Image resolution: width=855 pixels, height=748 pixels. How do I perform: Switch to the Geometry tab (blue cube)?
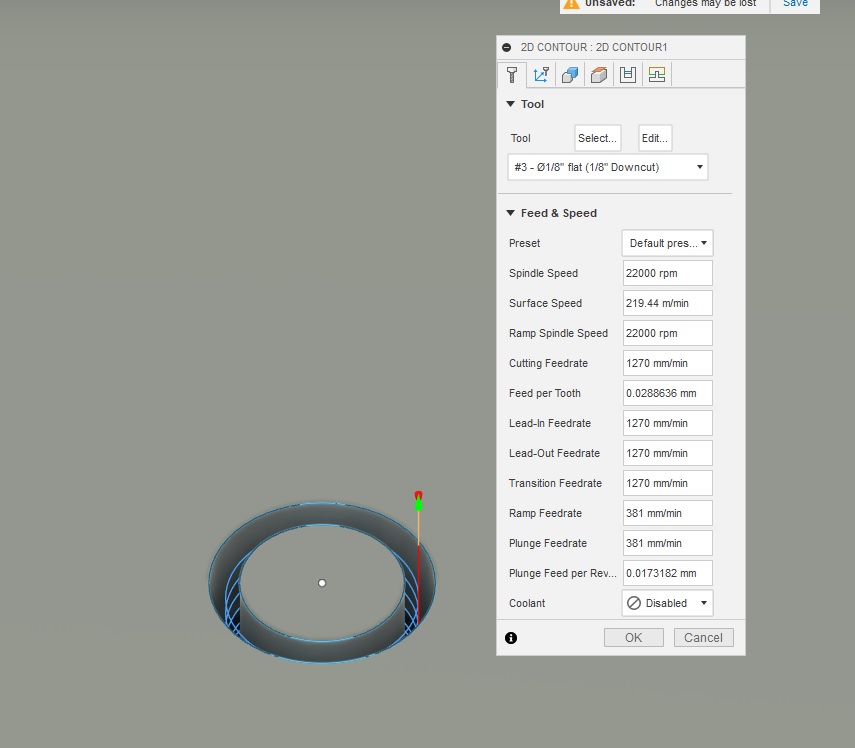(570, 75)
